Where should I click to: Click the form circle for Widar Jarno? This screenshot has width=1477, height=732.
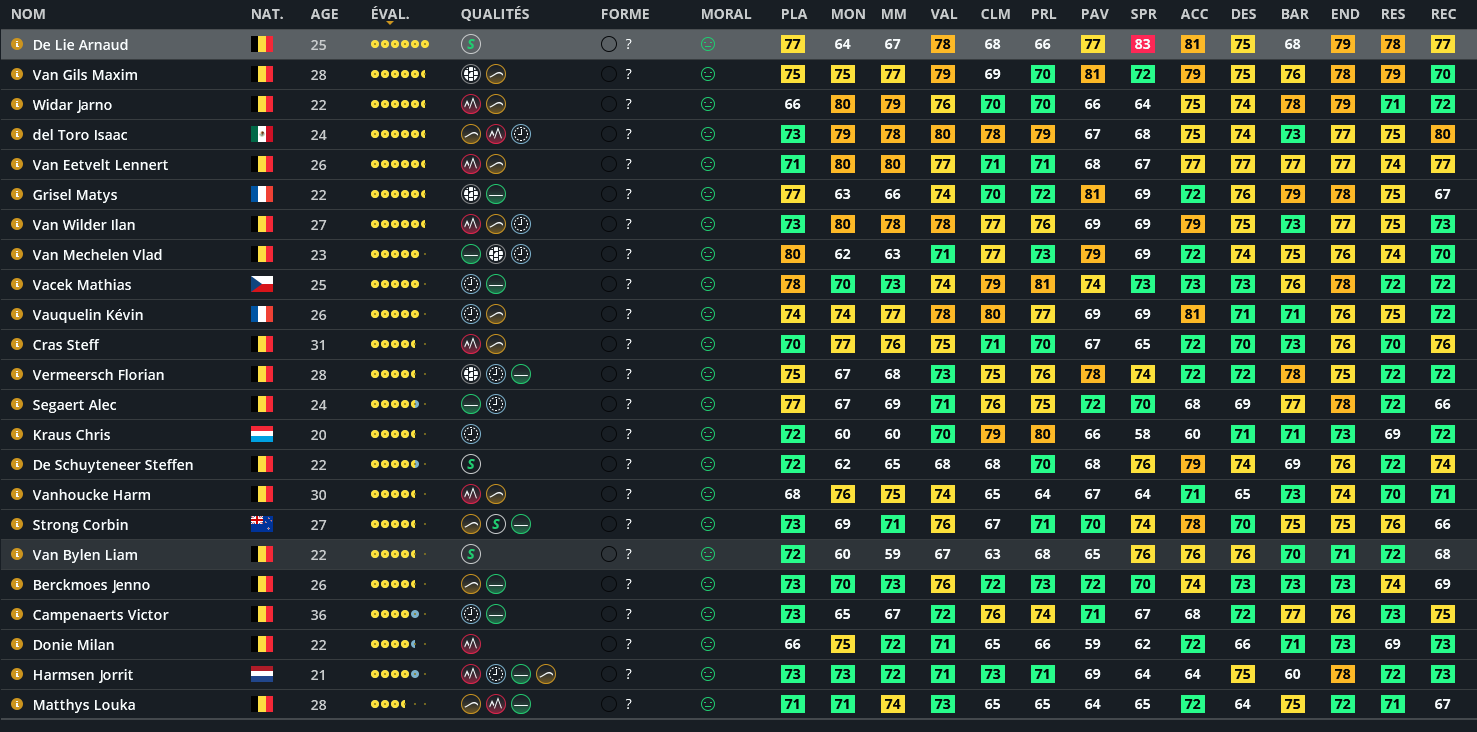[x=609, y=104]
